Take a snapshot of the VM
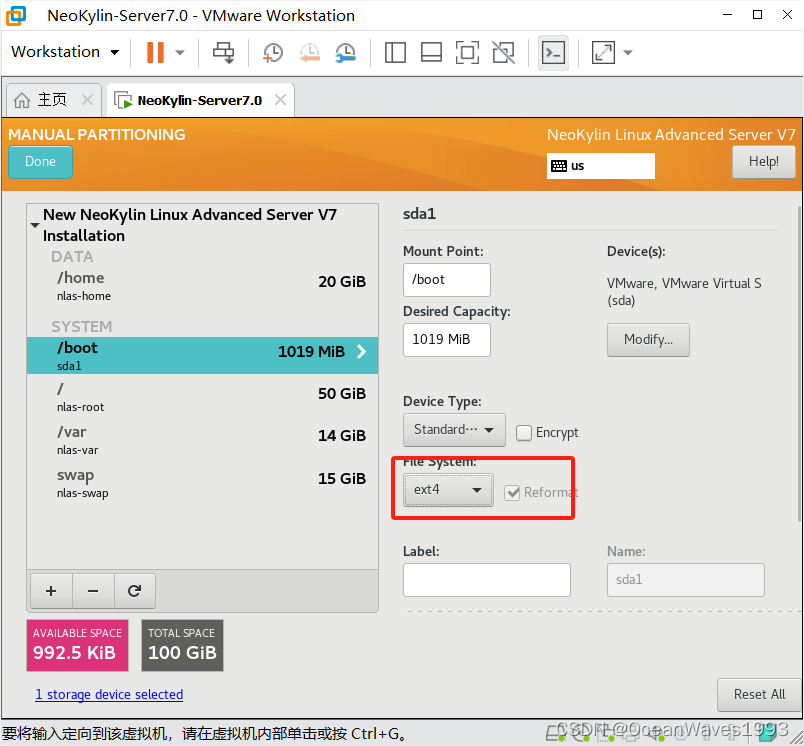 272,52
